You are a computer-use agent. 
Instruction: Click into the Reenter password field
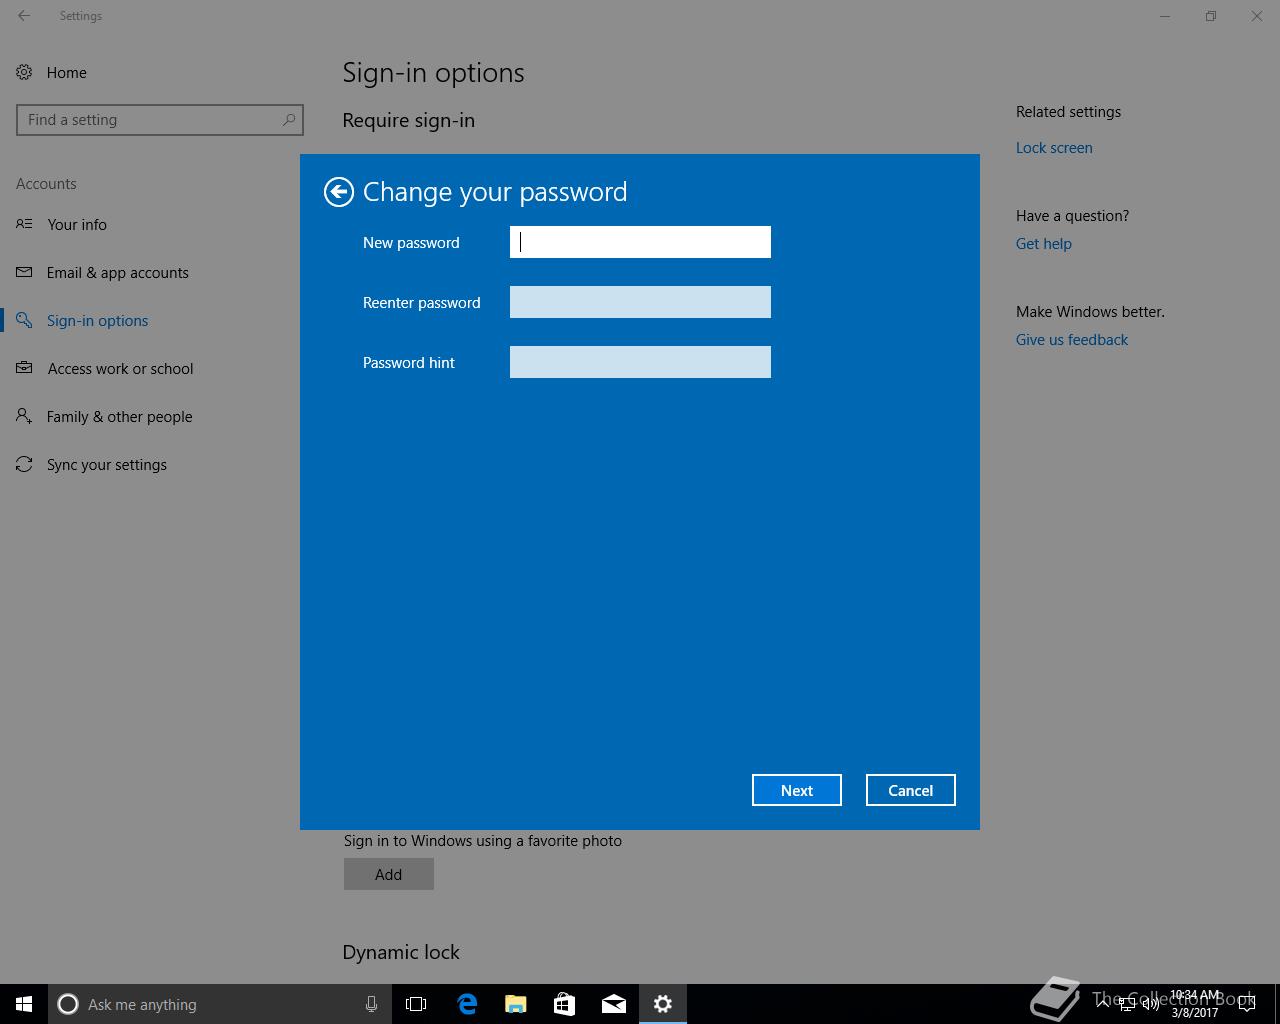coord(640,302)
